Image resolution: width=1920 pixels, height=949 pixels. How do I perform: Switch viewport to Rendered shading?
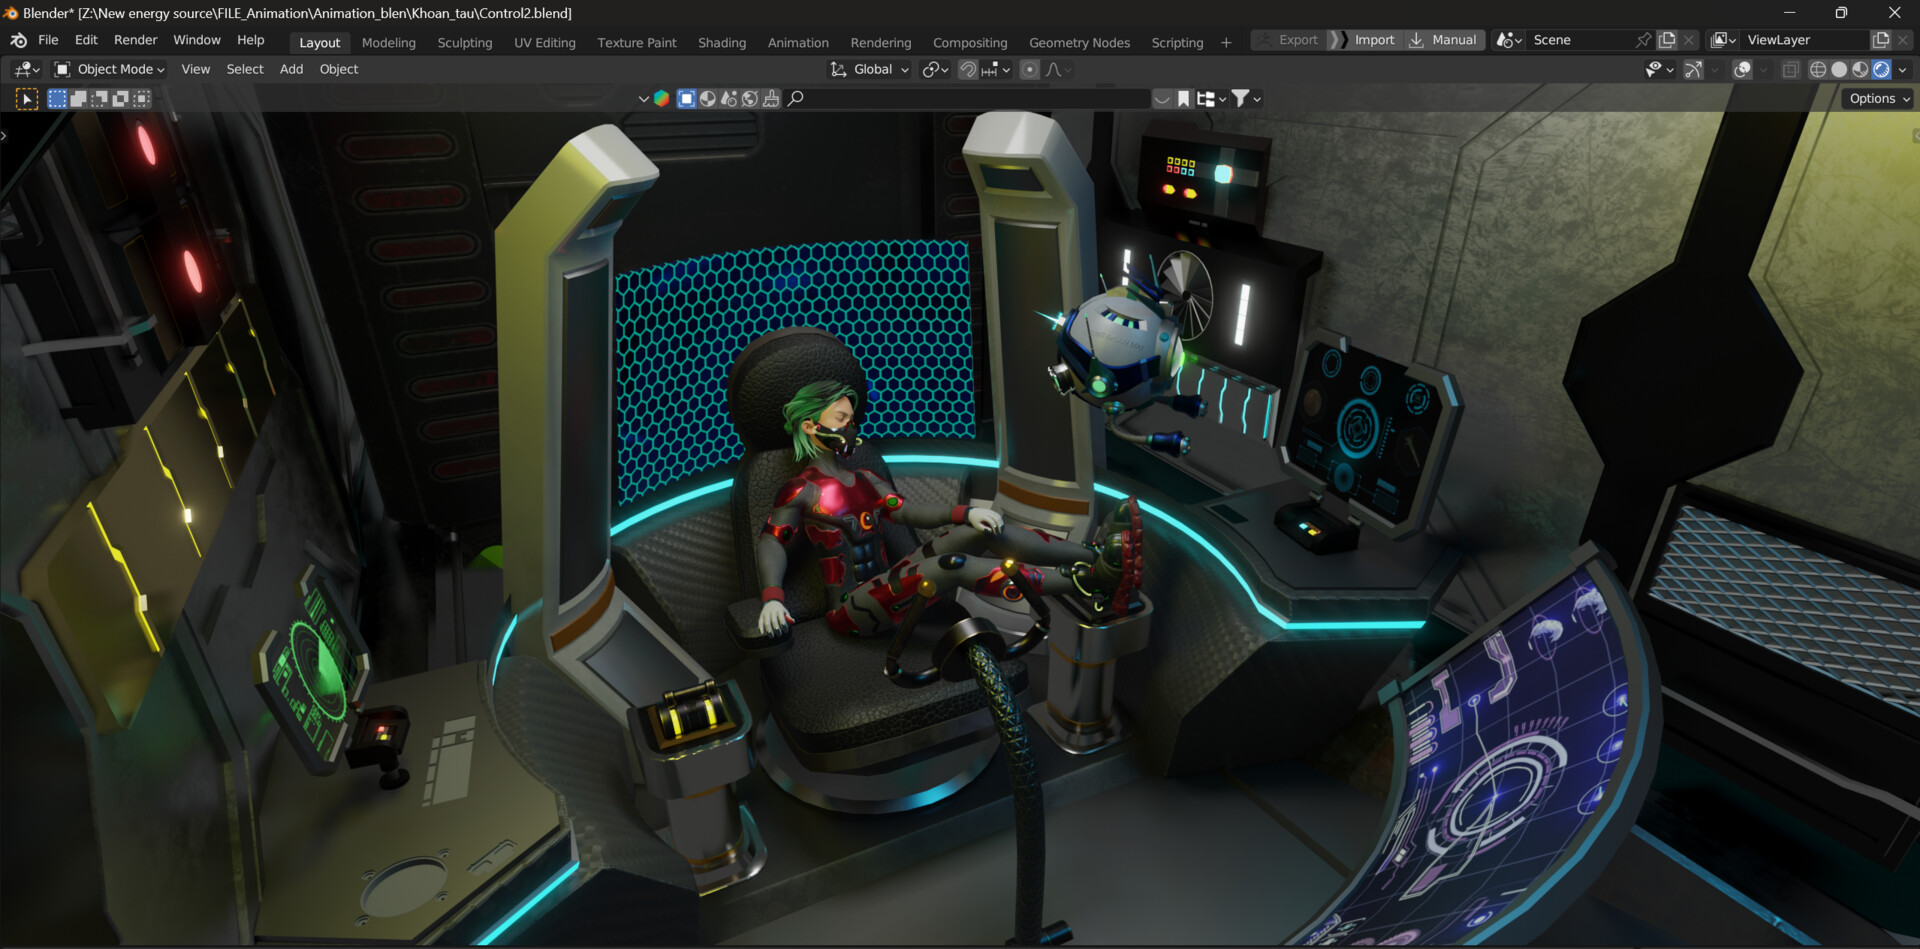coord(1883,69)
